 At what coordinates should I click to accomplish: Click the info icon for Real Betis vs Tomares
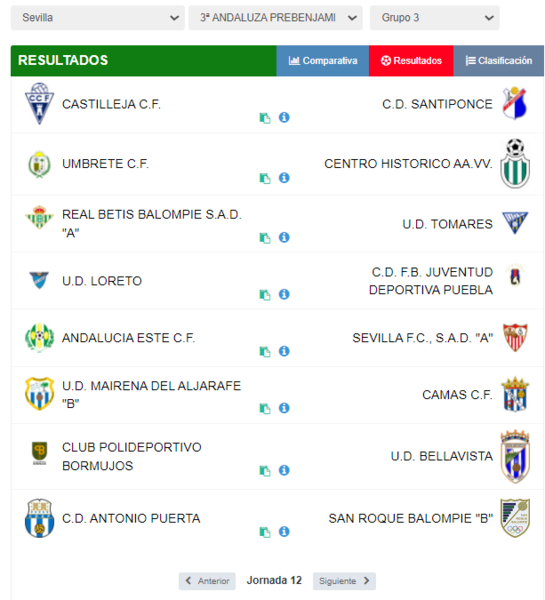click(284, 237)
